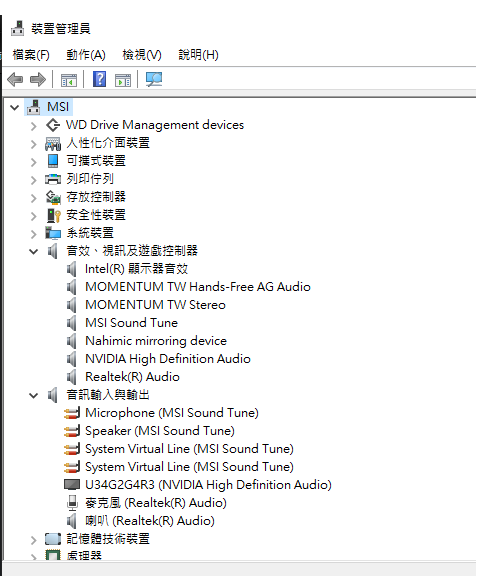This screenshot has height=576, width=480.
Task: Open the 說明(H) menu
Action: [198, 55]
